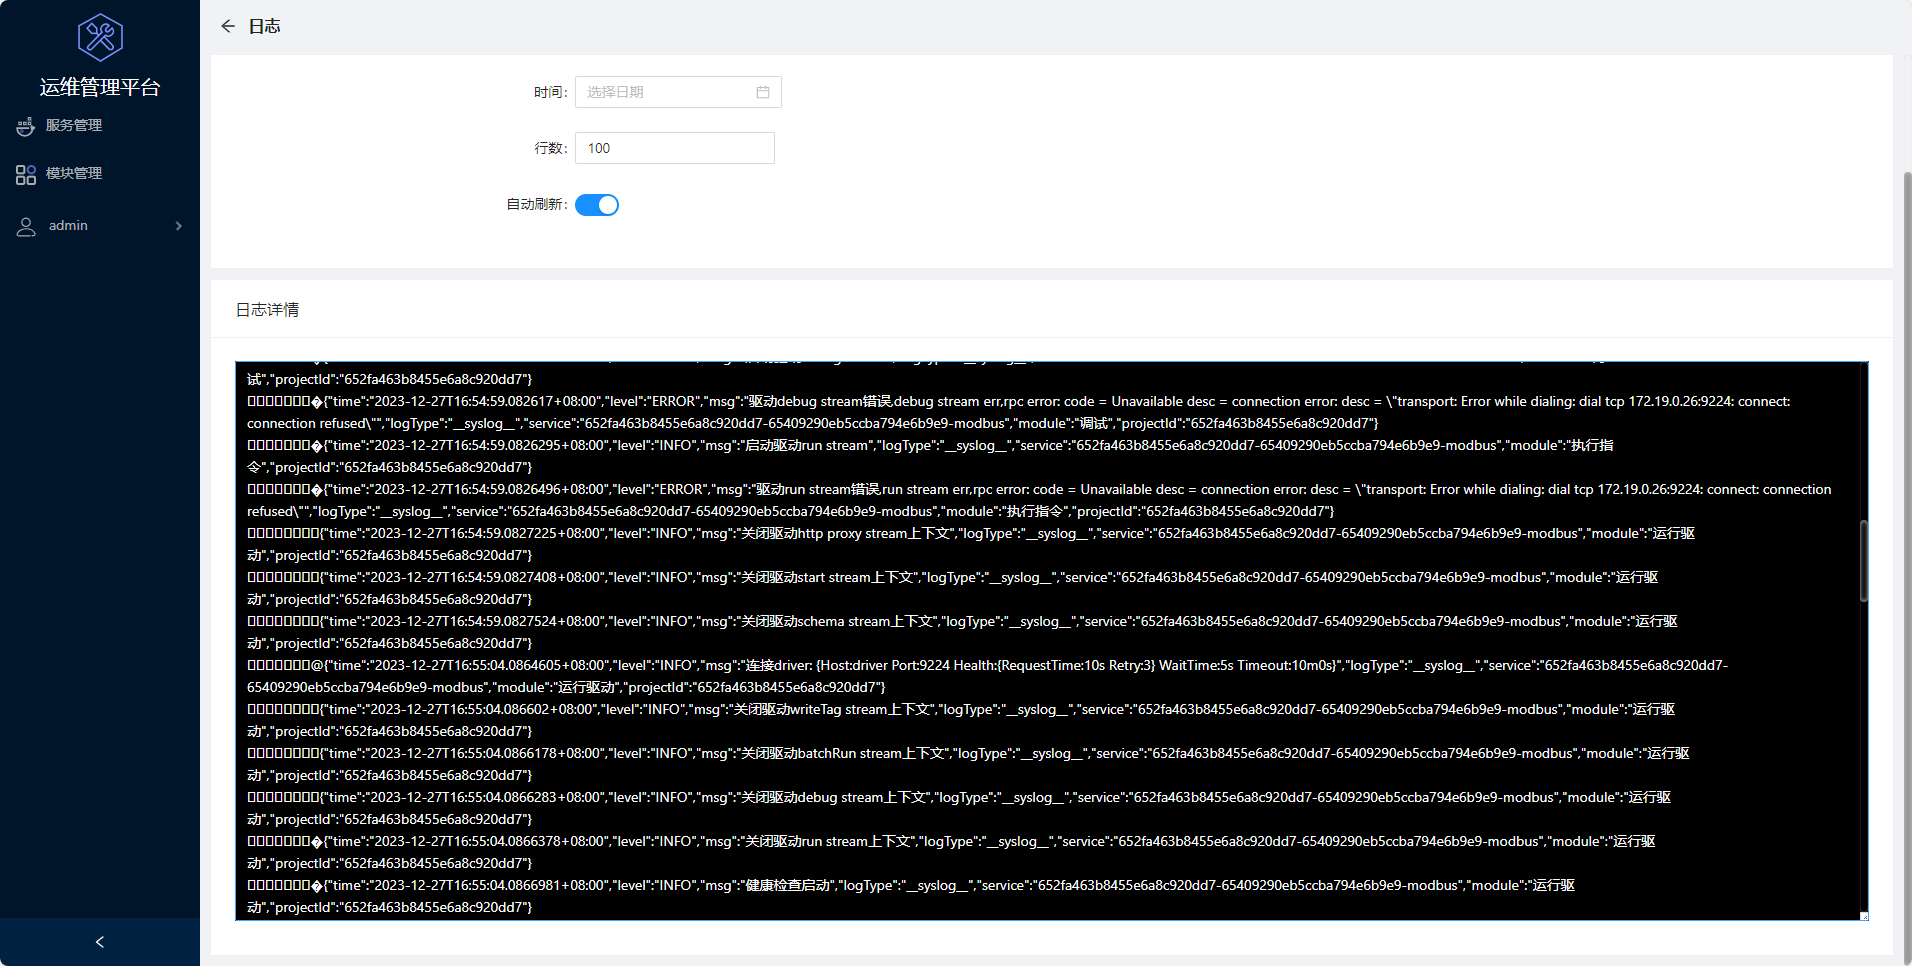1912x966 pixels.
Task: Click log line 关闭驱动batchRun stream上下文
Action: (x=968, y=764)
